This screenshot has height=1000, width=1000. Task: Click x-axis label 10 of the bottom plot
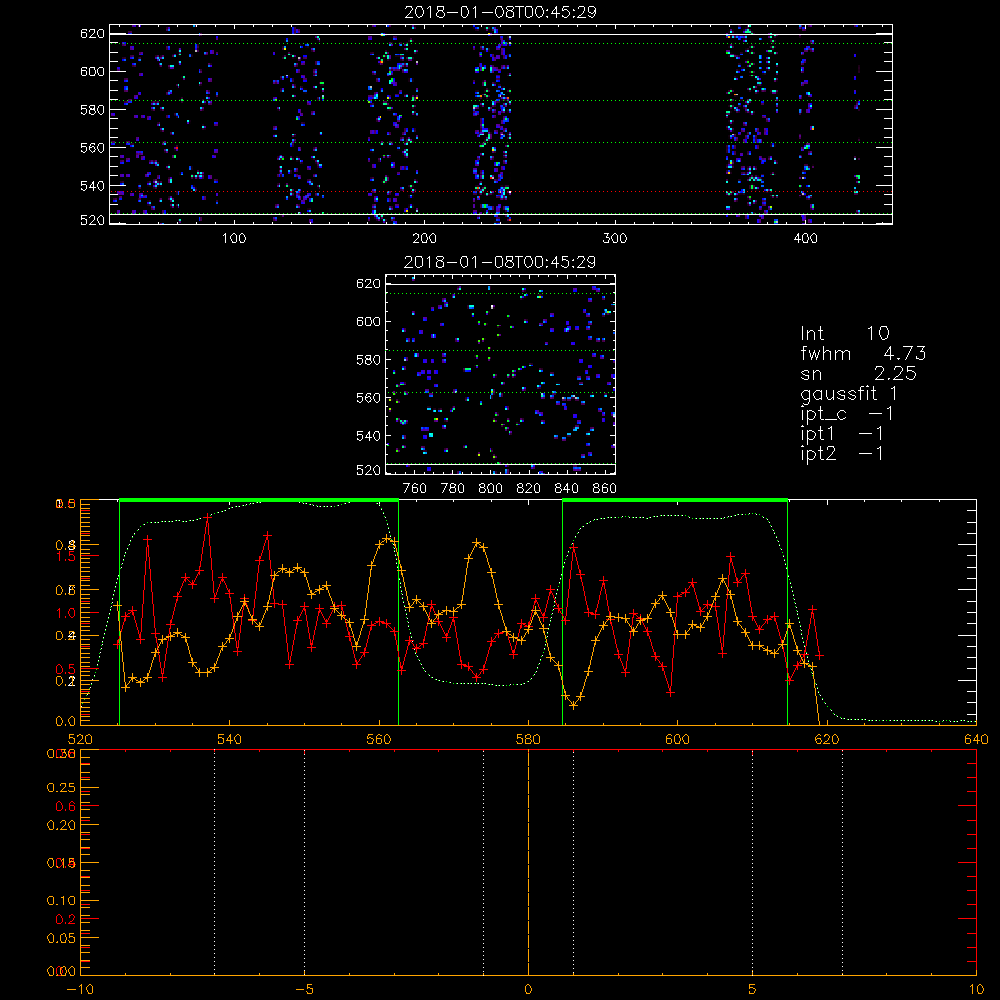[976, 989]
